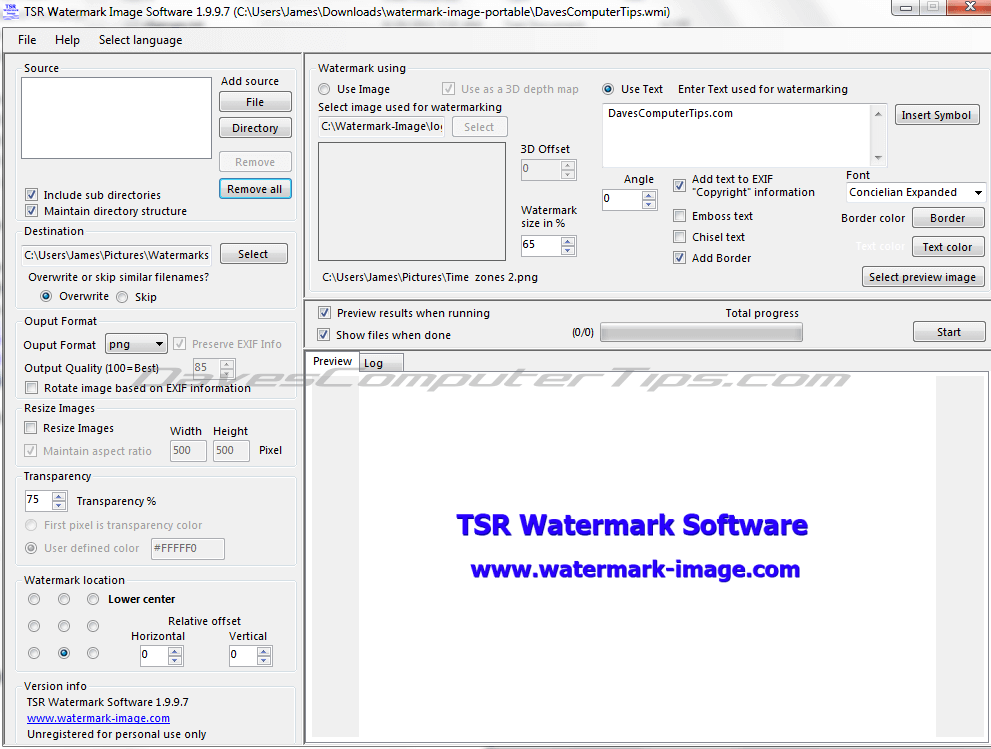Click the Source file list box

116,118
